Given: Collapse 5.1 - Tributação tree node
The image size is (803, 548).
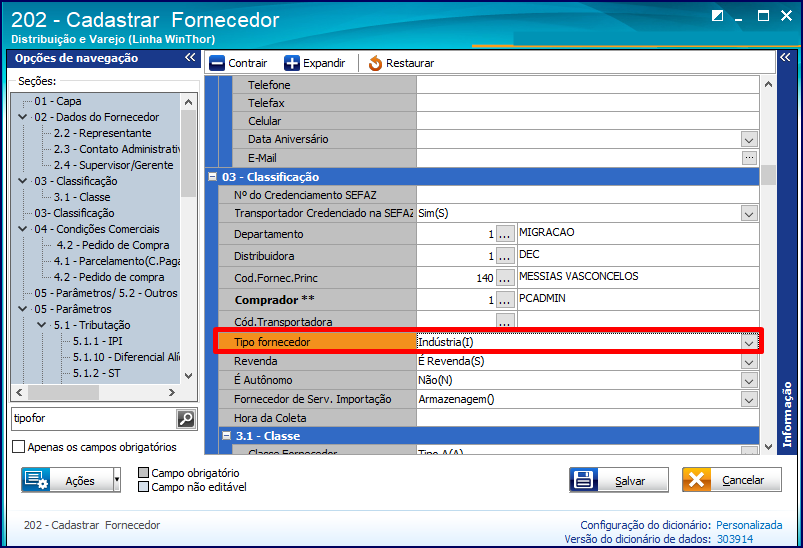Looking at the screenshot, I should coord(41,325).
